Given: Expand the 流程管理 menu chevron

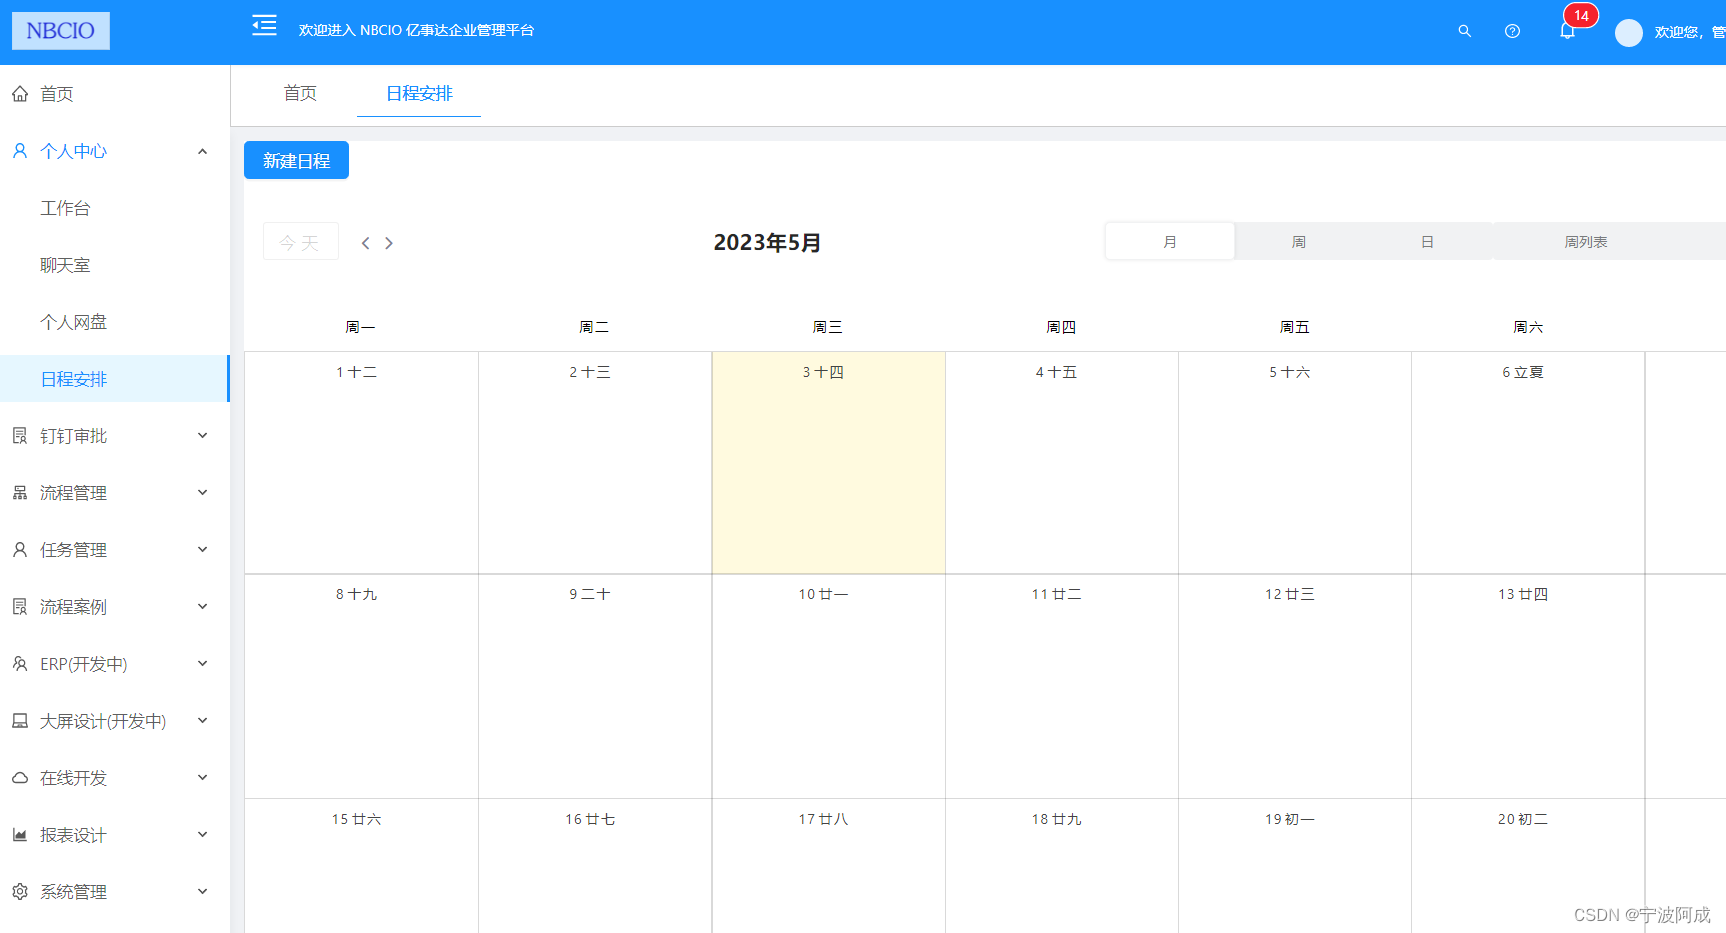Looking at the screenshot, I should [203, 493].
